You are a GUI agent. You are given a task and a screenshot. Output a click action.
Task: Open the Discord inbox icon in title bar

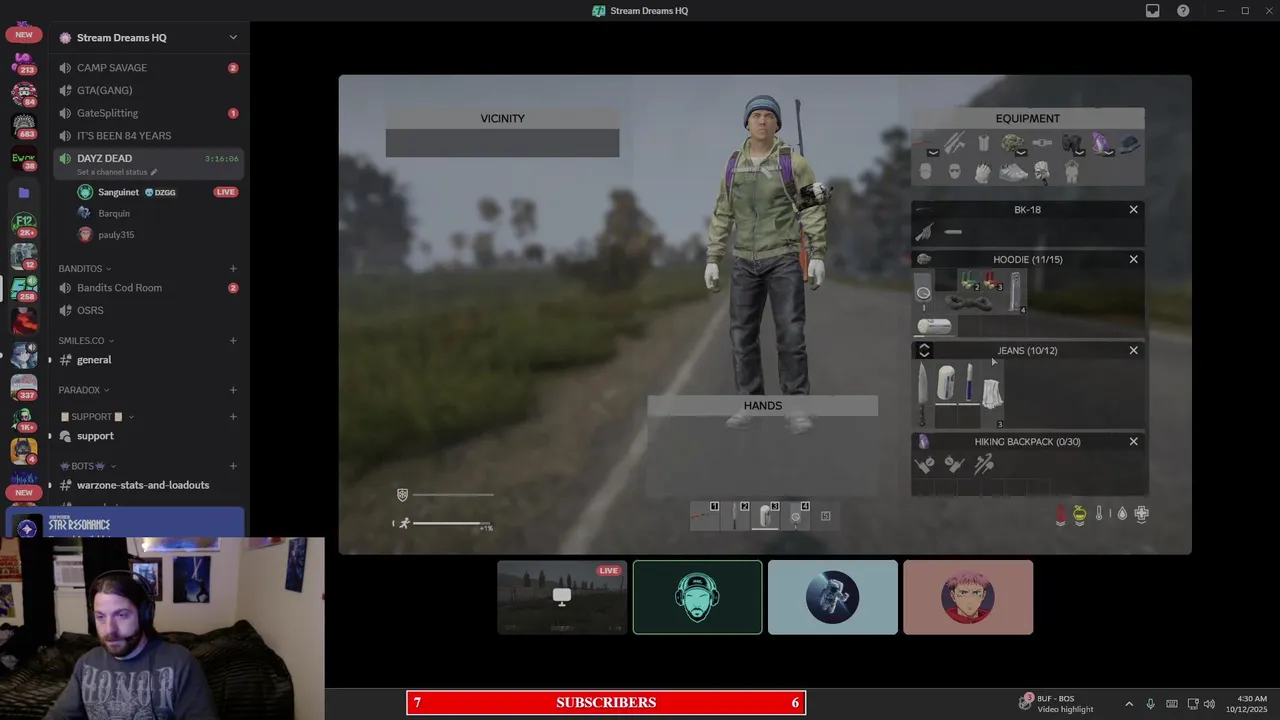coord(1152,11)
